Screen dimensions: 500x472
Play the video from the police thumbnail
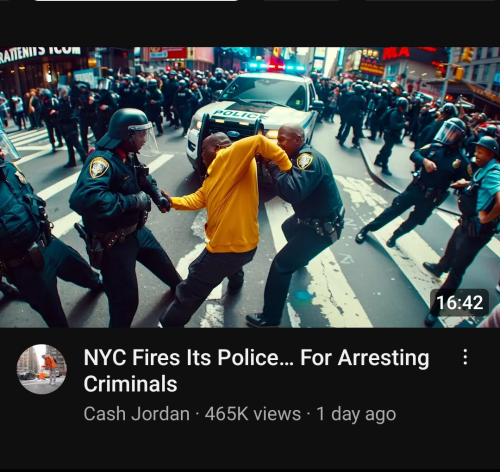pyautogui.click(x=250, y=187)
